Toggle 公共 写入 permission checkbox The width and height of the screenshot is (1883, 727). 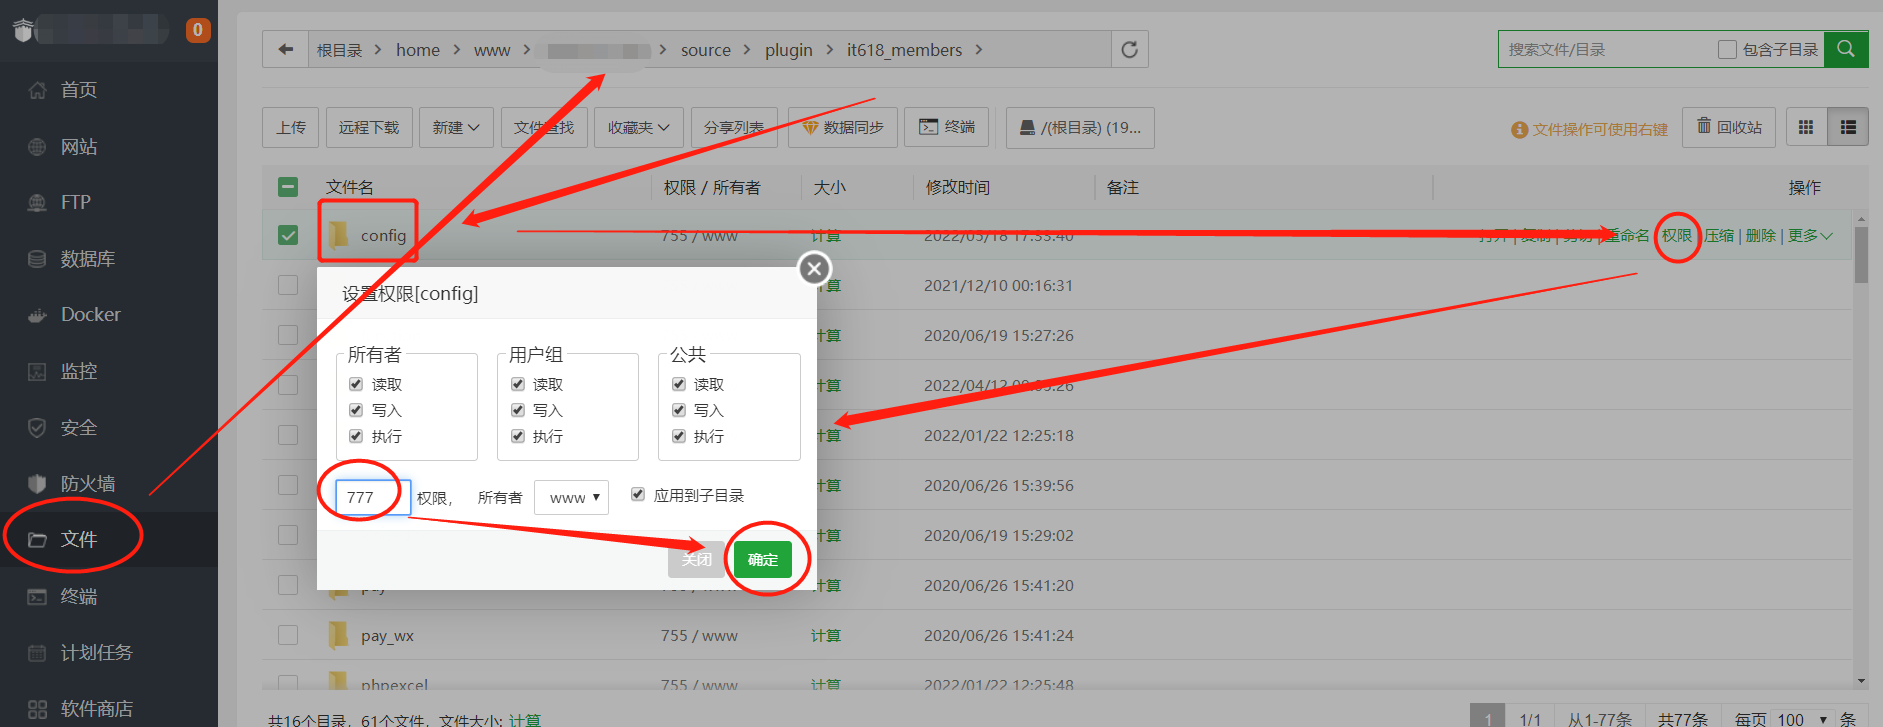pyautogui.click(x=679, y=410)
